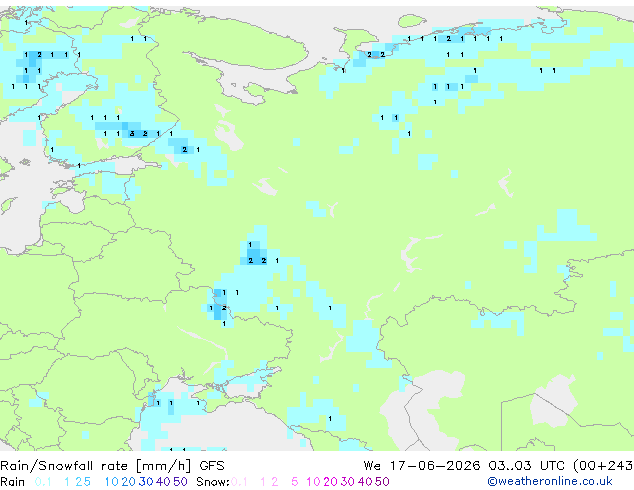This screenshot has width=634, height=490.
Task: Click the 'Rain/Snowfall rate [mm/h] GFS' title
Action: click(x=112, y=466)
